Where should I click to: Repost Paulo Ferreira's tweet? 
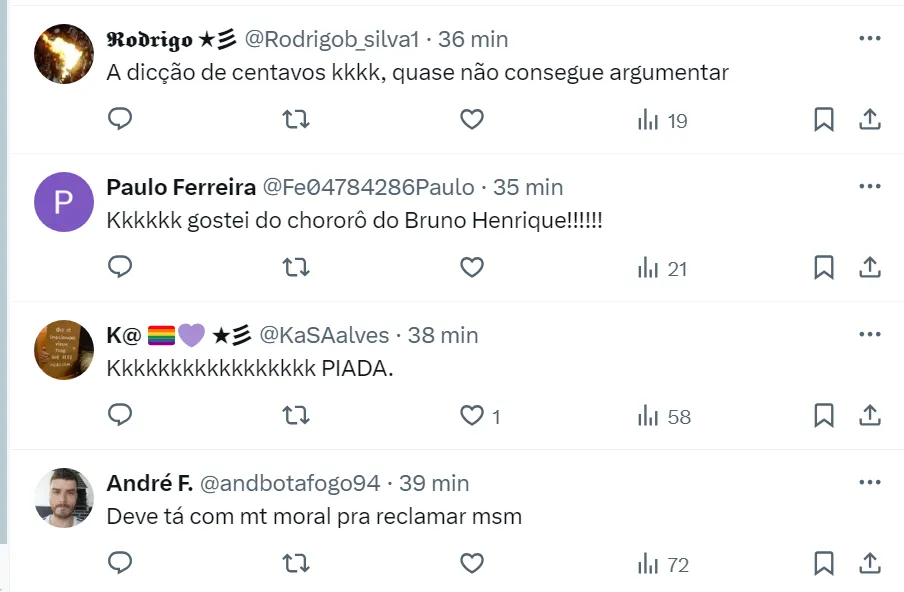(296, 268)
